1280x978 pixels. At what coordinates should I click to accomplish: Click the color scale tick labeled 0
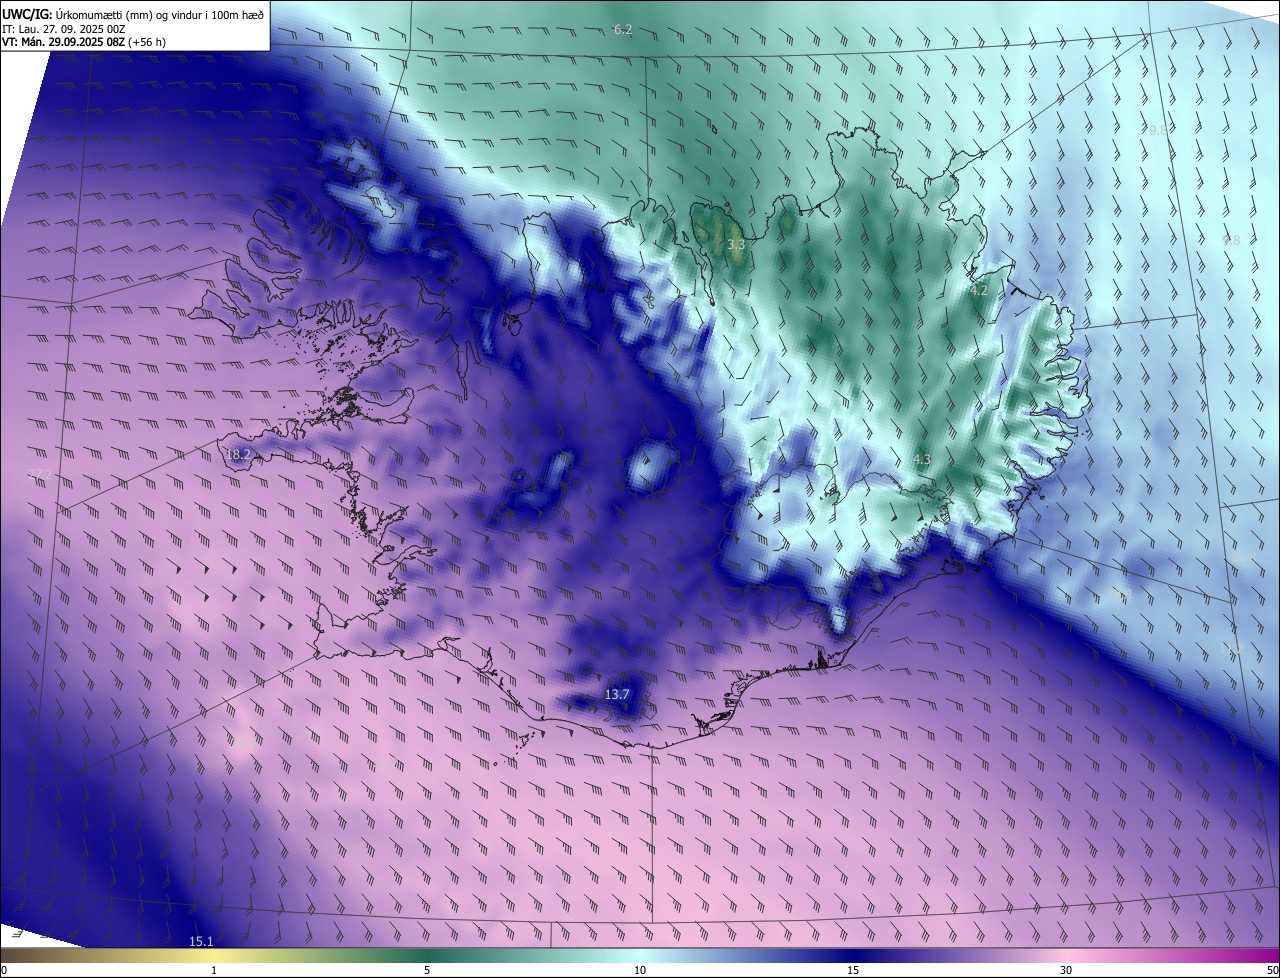pyautogui.click(x=3, y=970)
